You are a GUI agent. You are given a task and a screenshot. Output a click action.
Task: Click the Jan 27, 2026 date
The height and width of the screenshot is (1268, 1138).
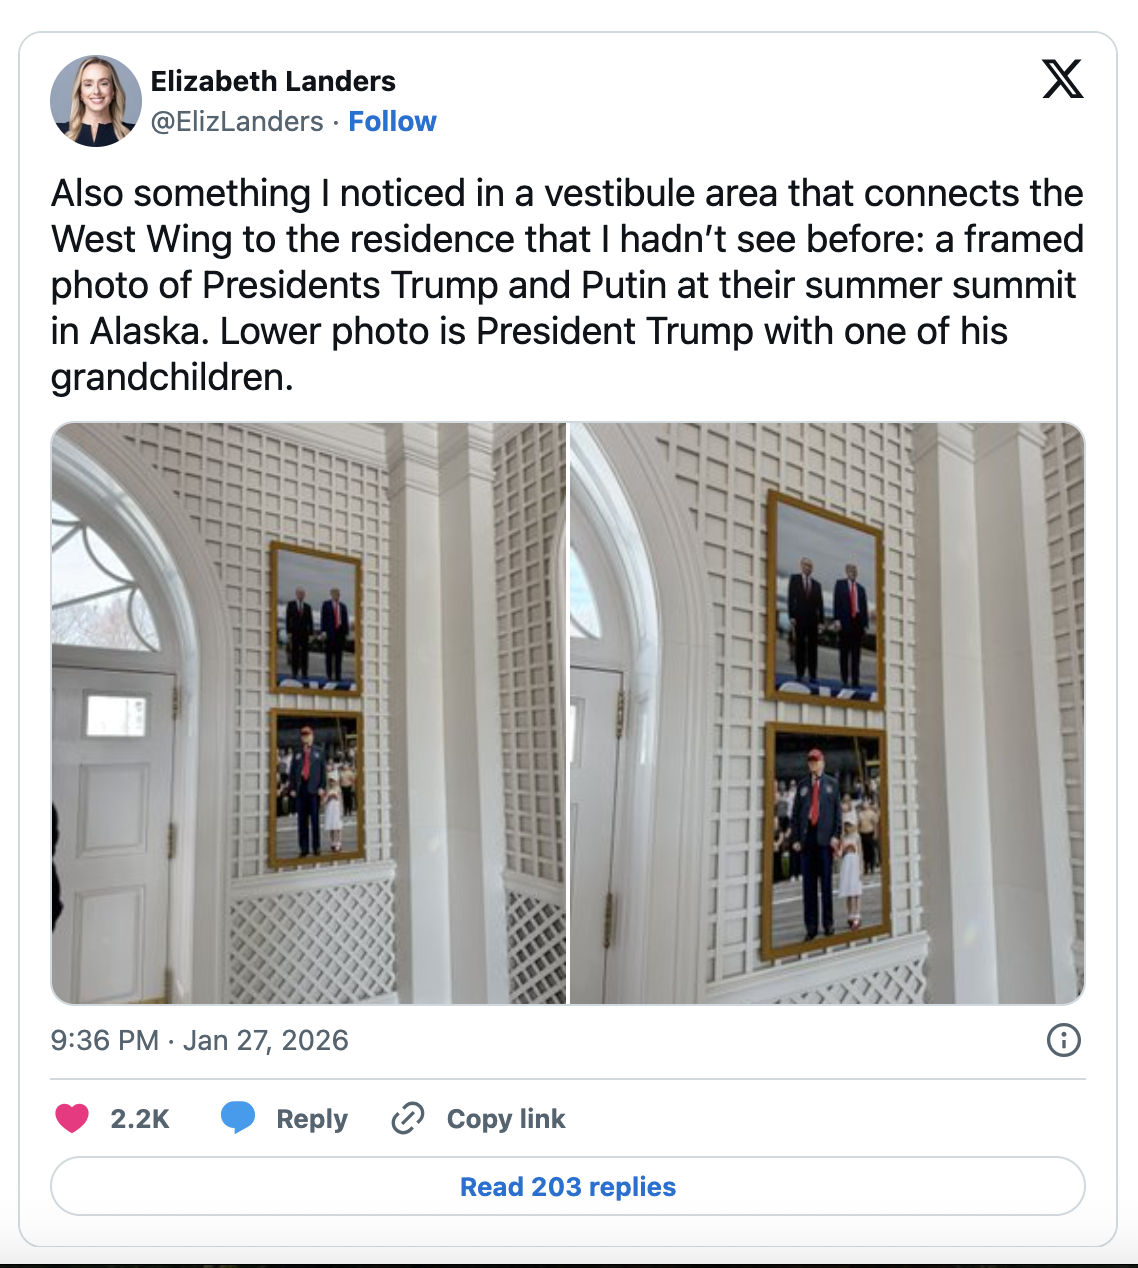tap(266, 1040)
